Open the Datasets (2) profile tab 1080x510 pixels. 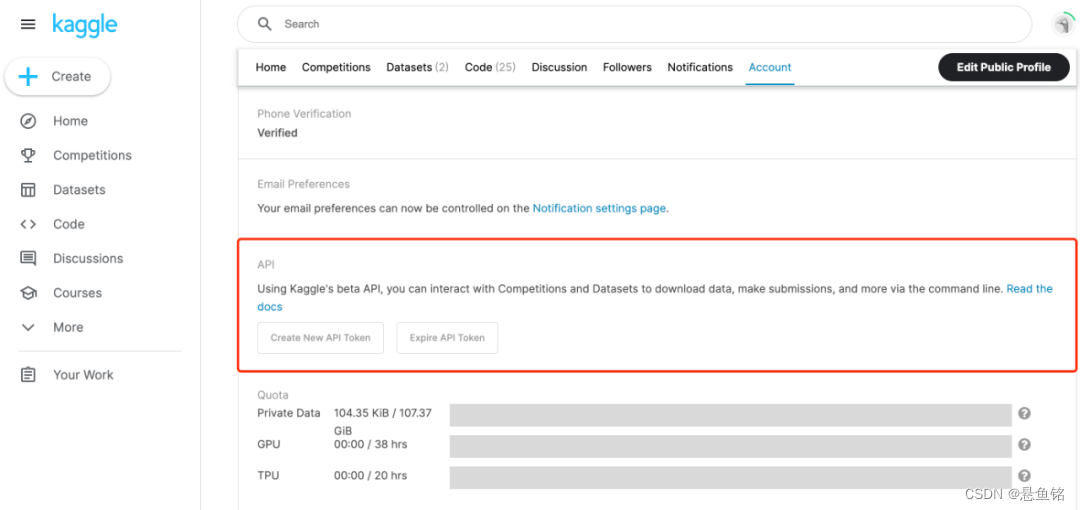click(x=417, y=67)
